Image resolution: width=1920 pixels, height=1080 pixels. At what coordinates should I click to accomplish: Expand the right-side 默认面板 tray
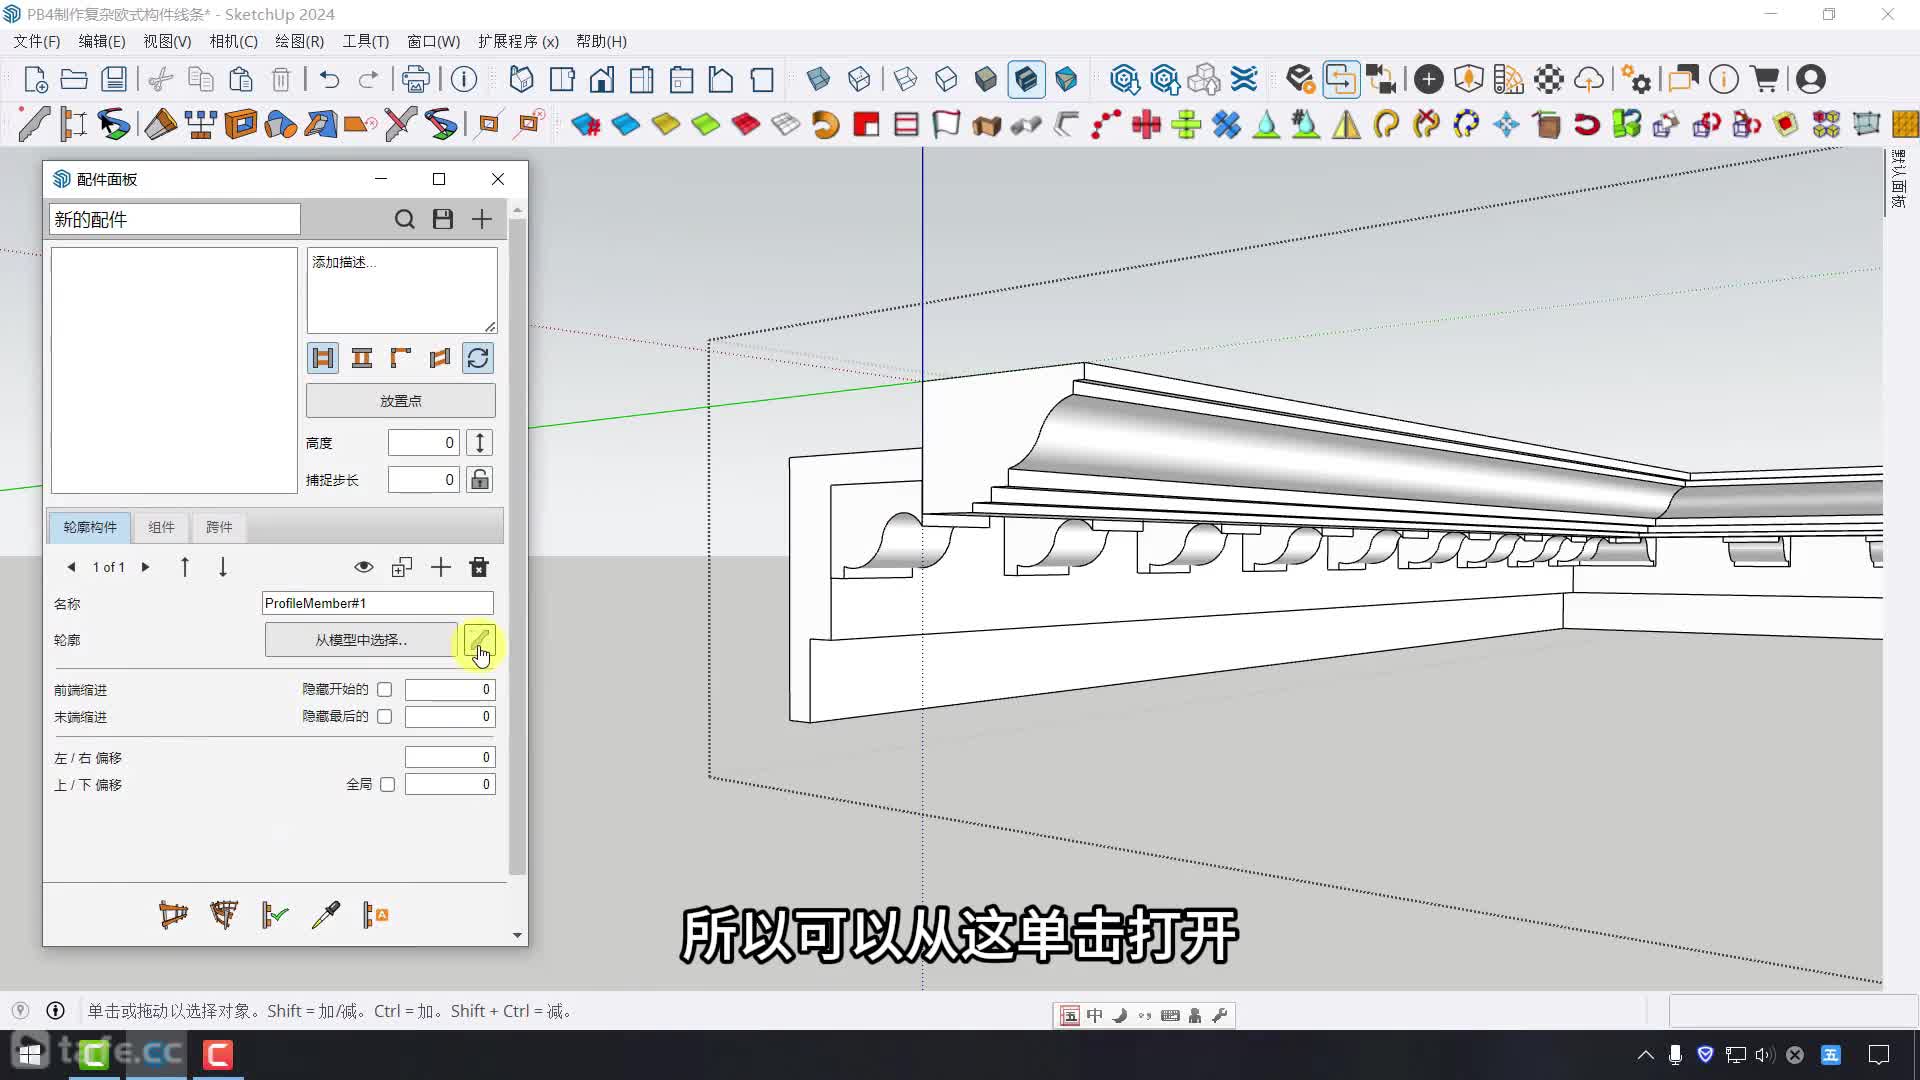pos(1898,179)
